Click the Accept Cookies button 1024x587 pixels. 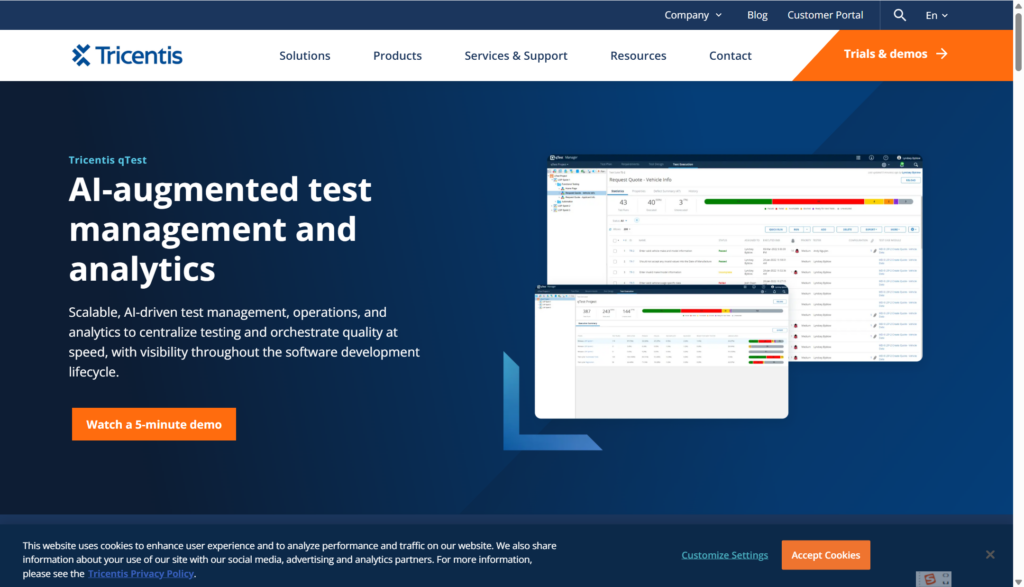click(825, 555)
